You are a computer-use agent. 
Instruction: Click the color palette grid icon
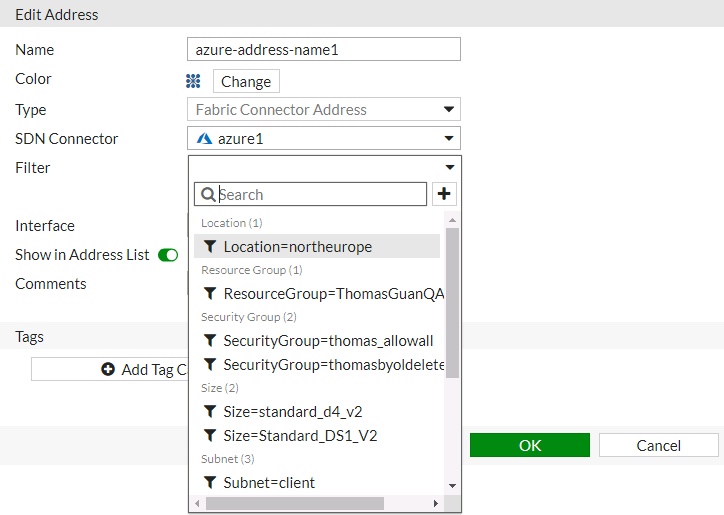(194, 81)
